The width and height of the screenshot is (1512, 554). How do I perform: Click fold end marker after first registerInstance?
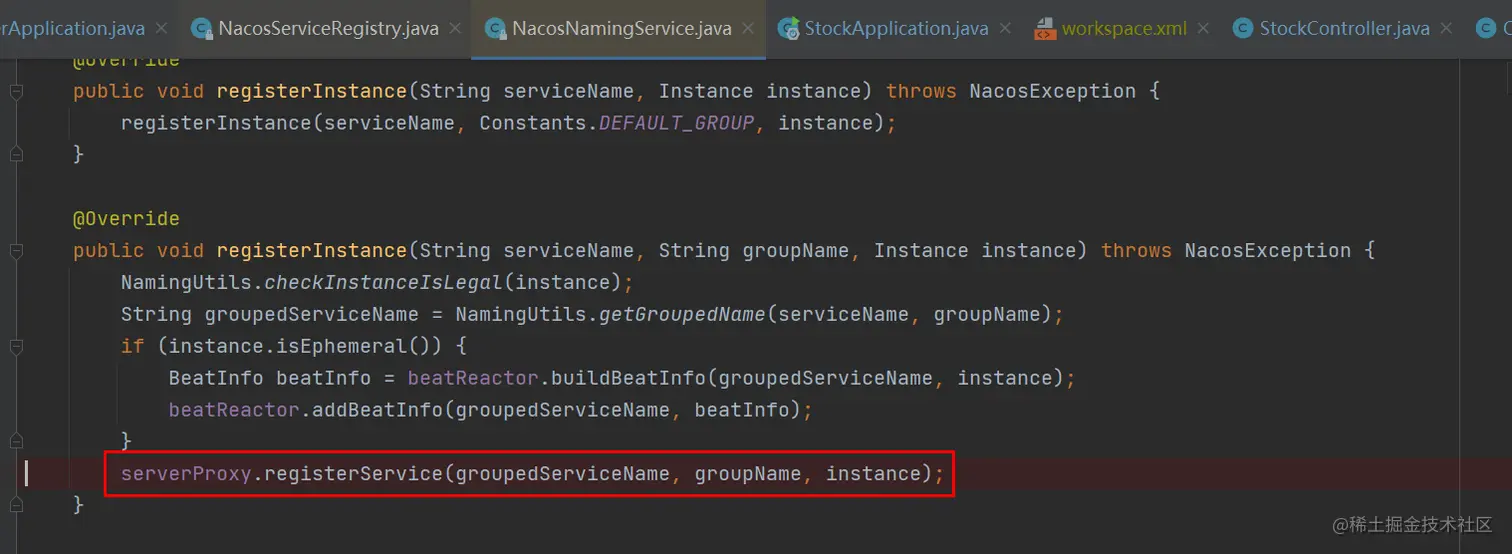pyautogui.click(x=16, y=154)
